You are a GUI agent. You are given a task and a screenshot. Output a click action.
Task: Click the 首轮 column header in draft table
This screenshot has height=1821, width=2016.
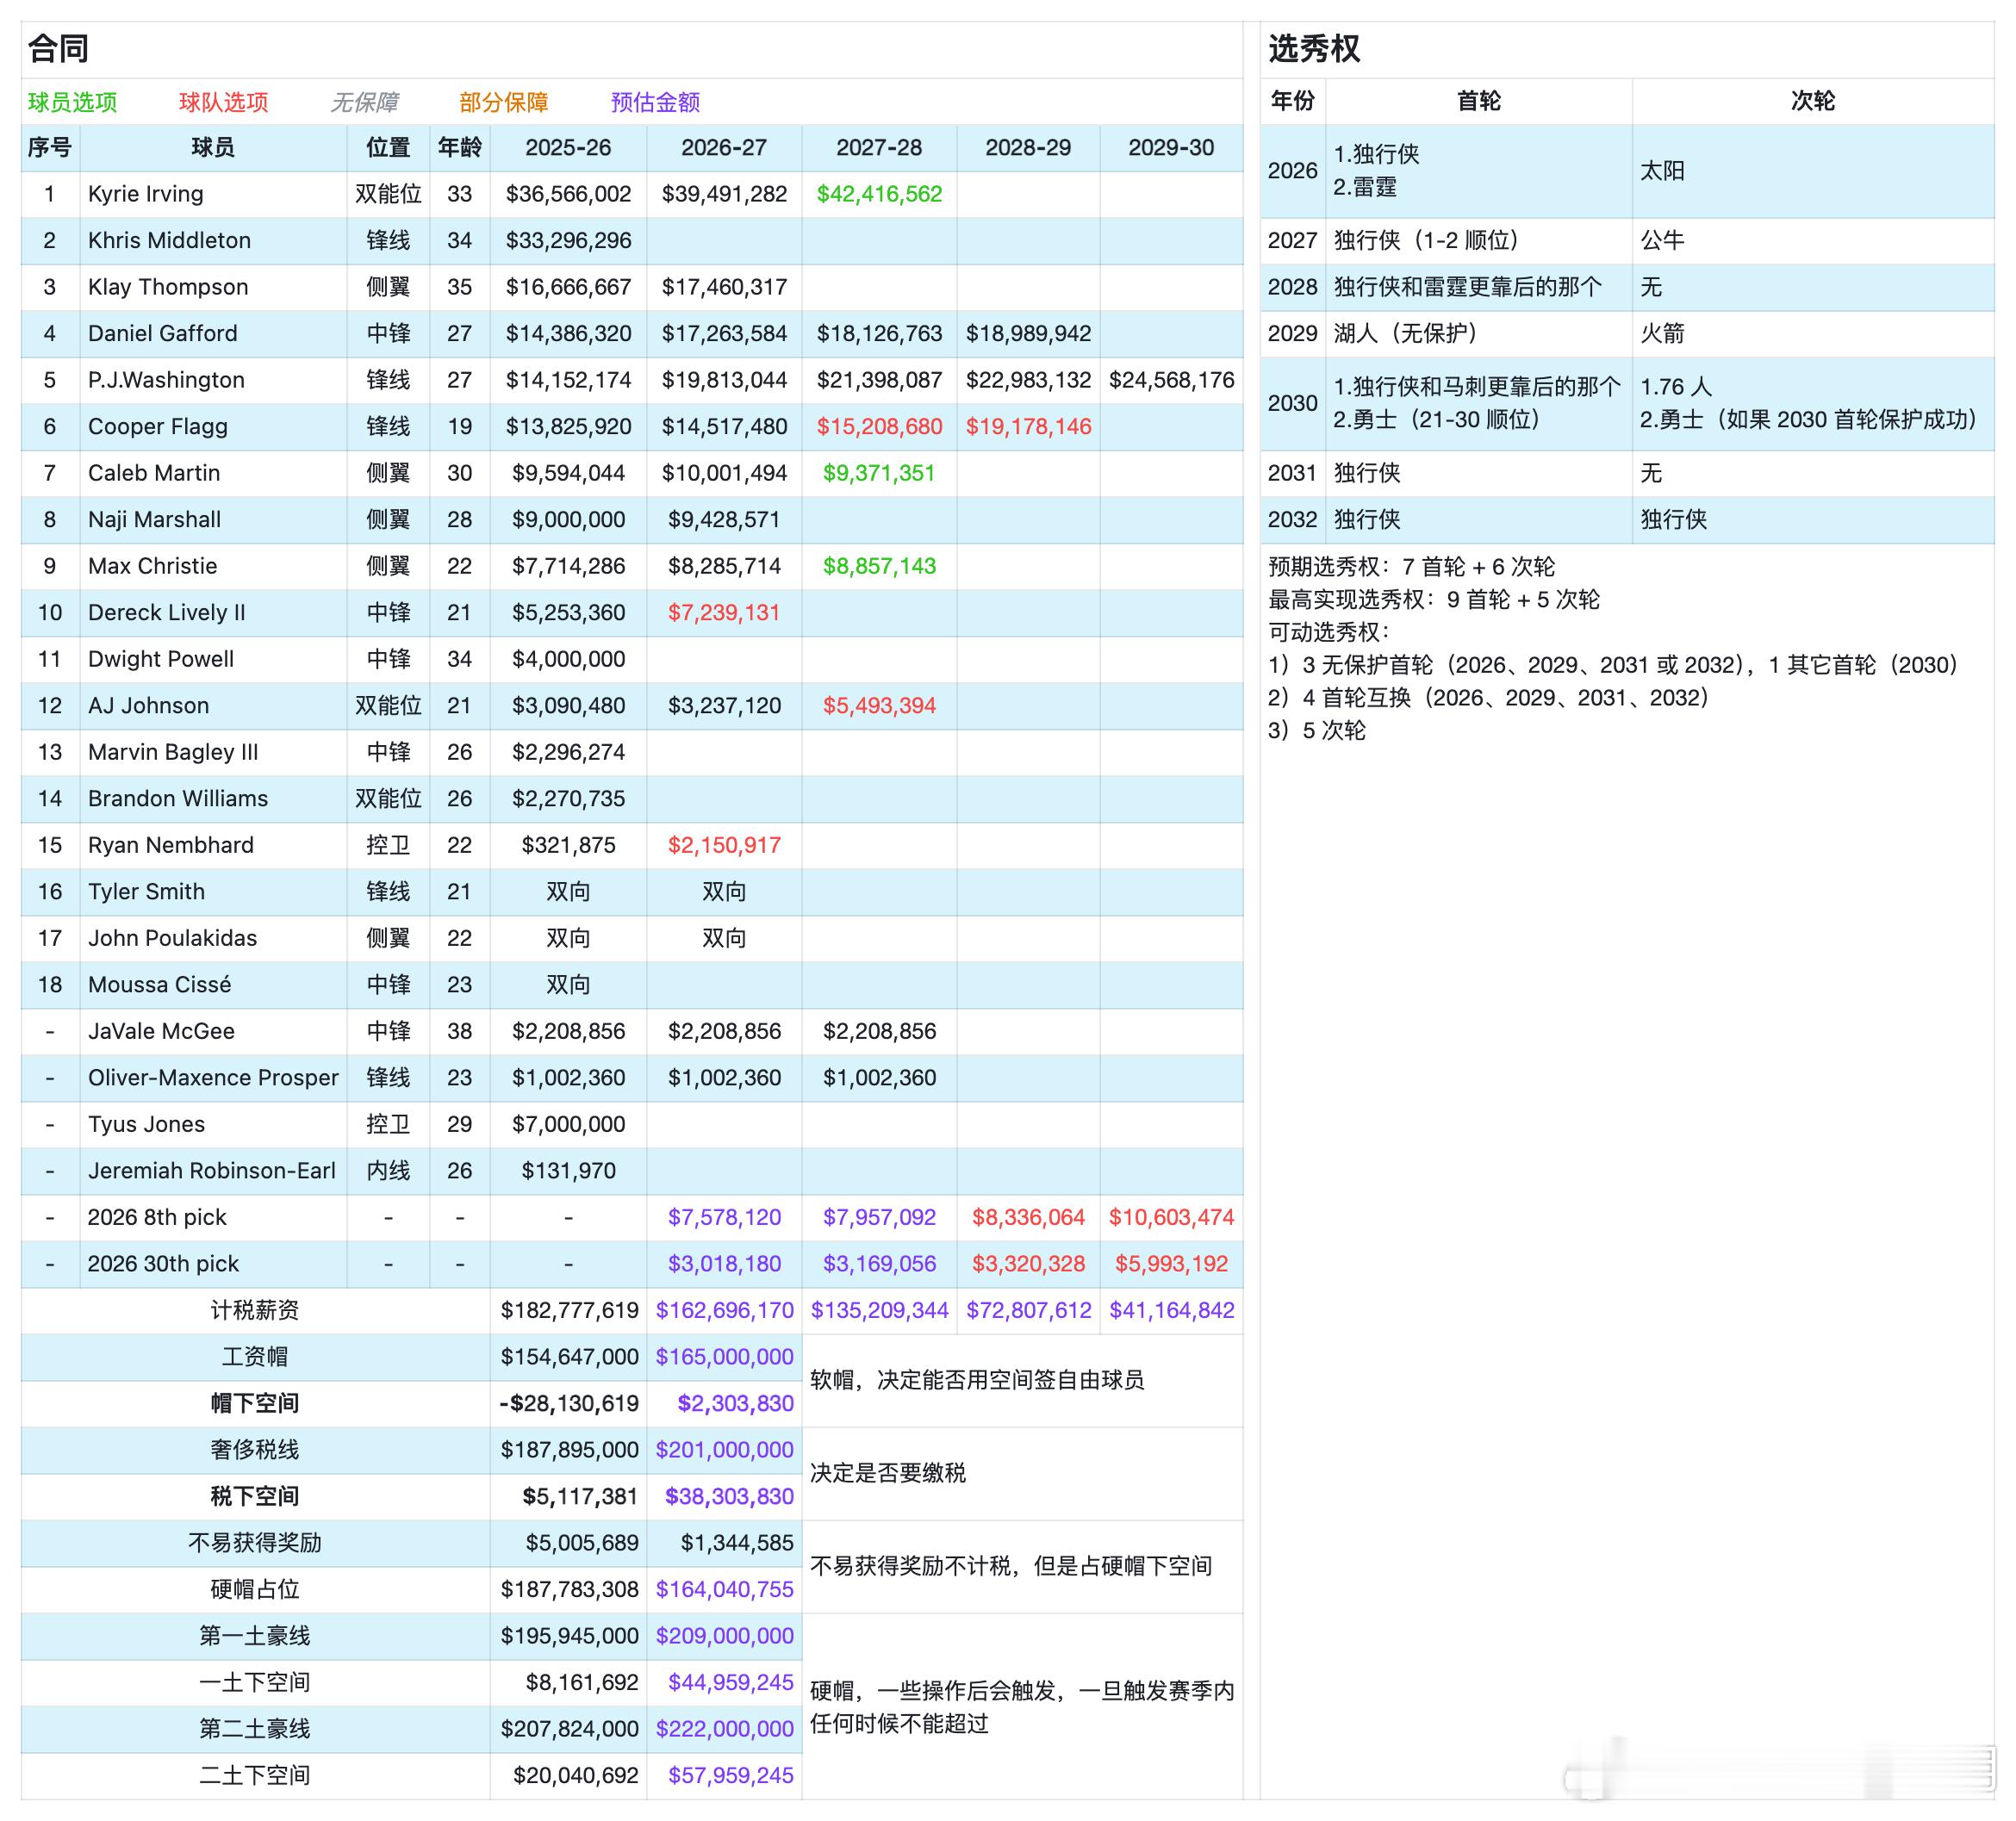point(1479,101)
